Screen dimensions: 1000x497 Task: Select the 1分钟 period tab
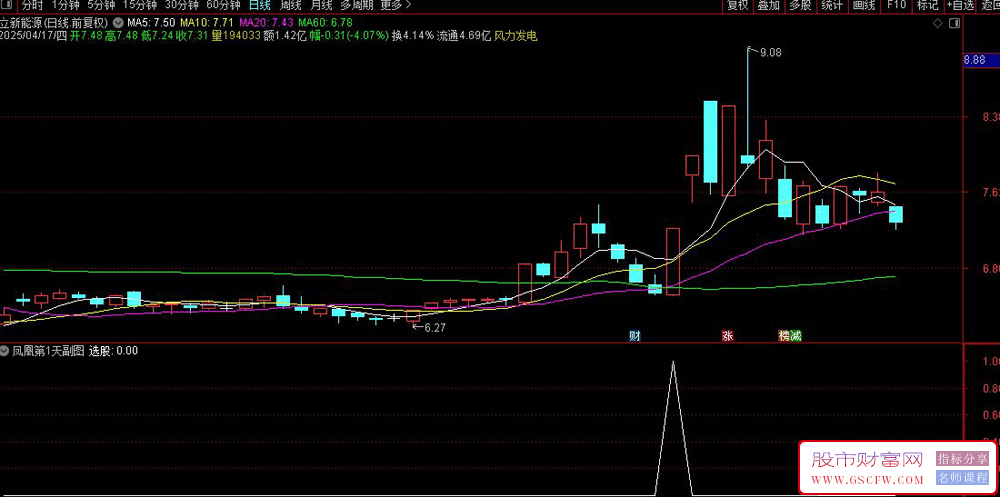coord(66,5)
